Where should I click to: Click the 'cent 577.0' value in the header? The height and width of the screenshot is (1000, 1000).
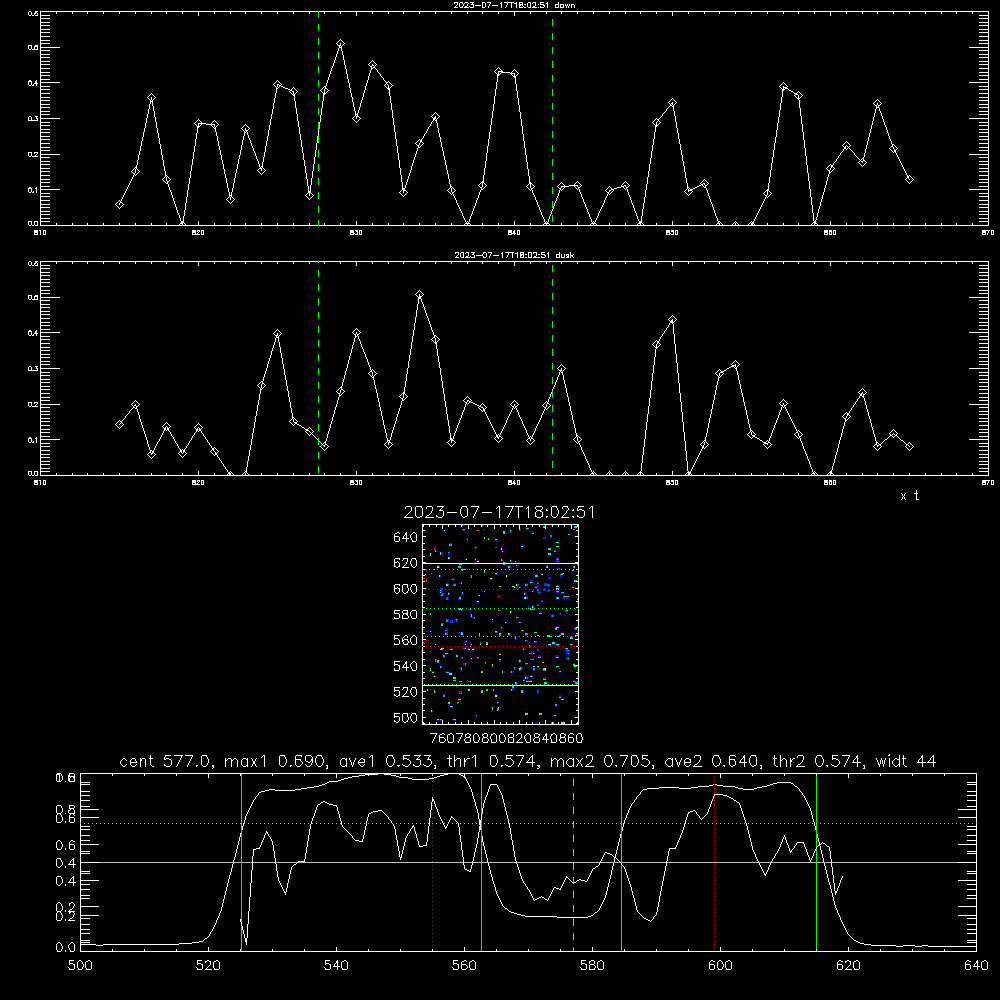click(167, 761)
